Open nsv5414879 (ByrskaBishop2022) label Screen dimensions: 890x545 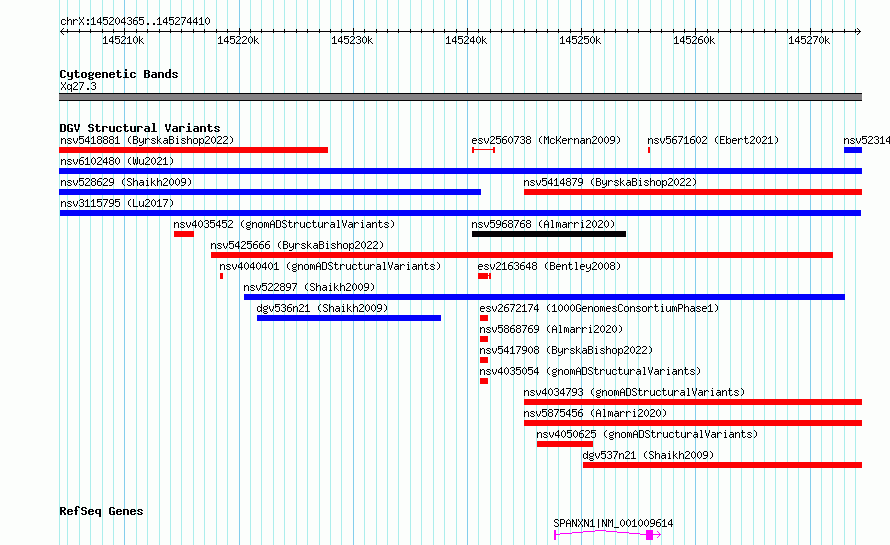coord(610,182)
